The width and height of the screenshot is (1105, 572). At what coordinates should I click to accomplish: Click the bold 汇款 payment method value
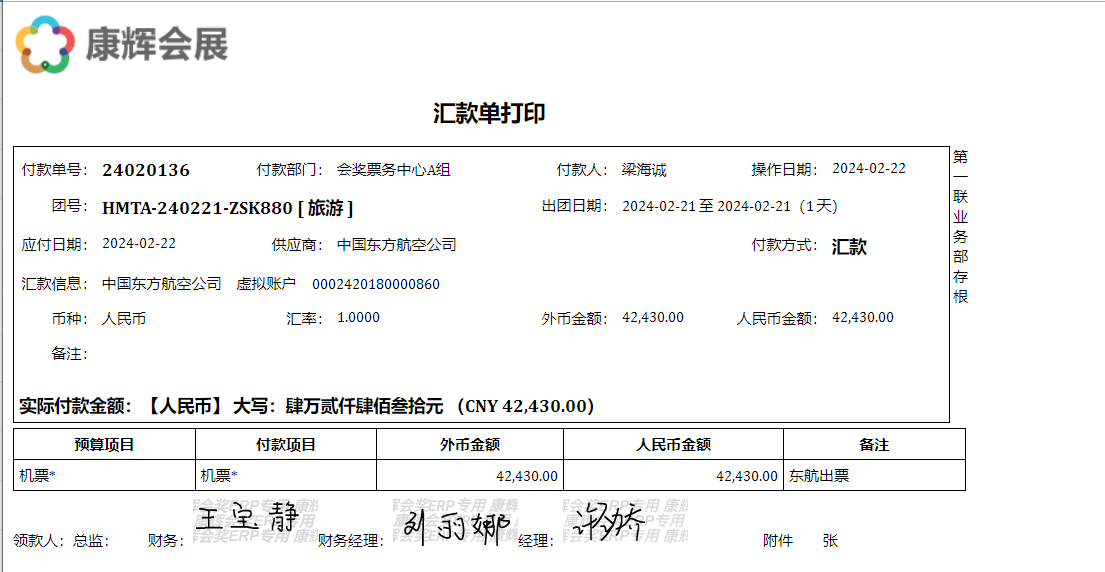pyautogui.click(x=849, y=247)
